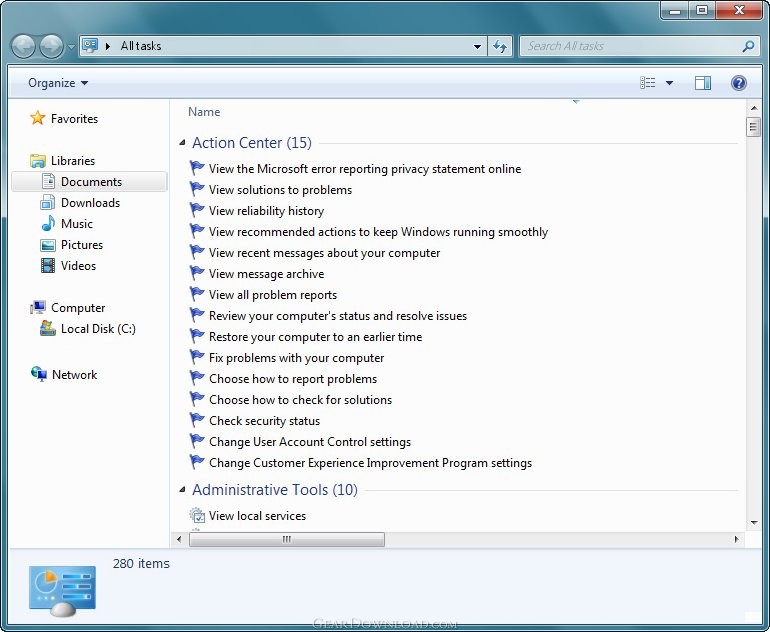Open the Organize menu
The image size is (770, 632).
[x=58, y=83]
